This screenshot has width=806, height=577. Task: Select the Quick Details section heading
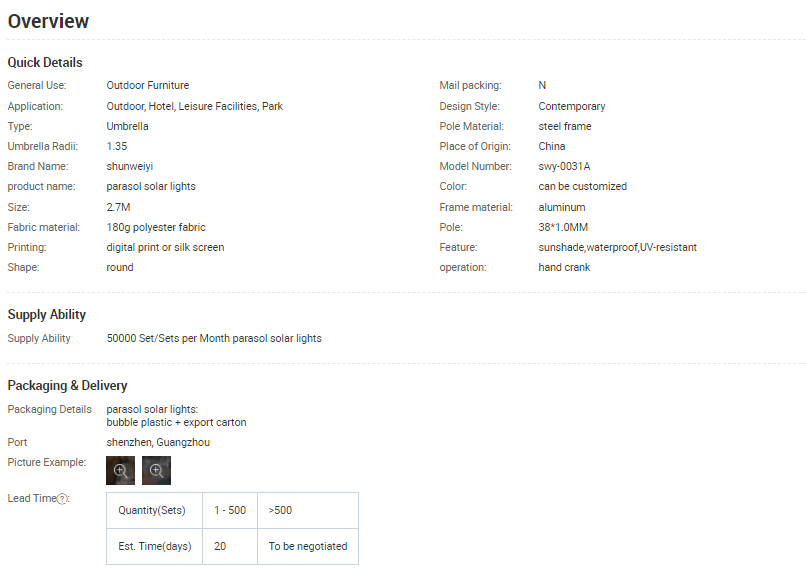(45, 63)
